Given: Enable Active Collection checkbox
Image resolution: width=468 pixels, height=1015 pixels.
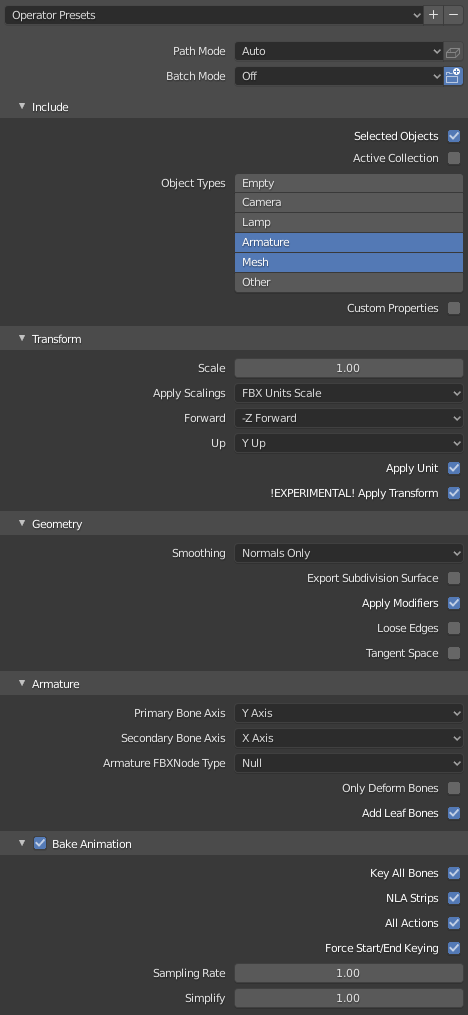Looking at the screenshot, I should (454, 158).
